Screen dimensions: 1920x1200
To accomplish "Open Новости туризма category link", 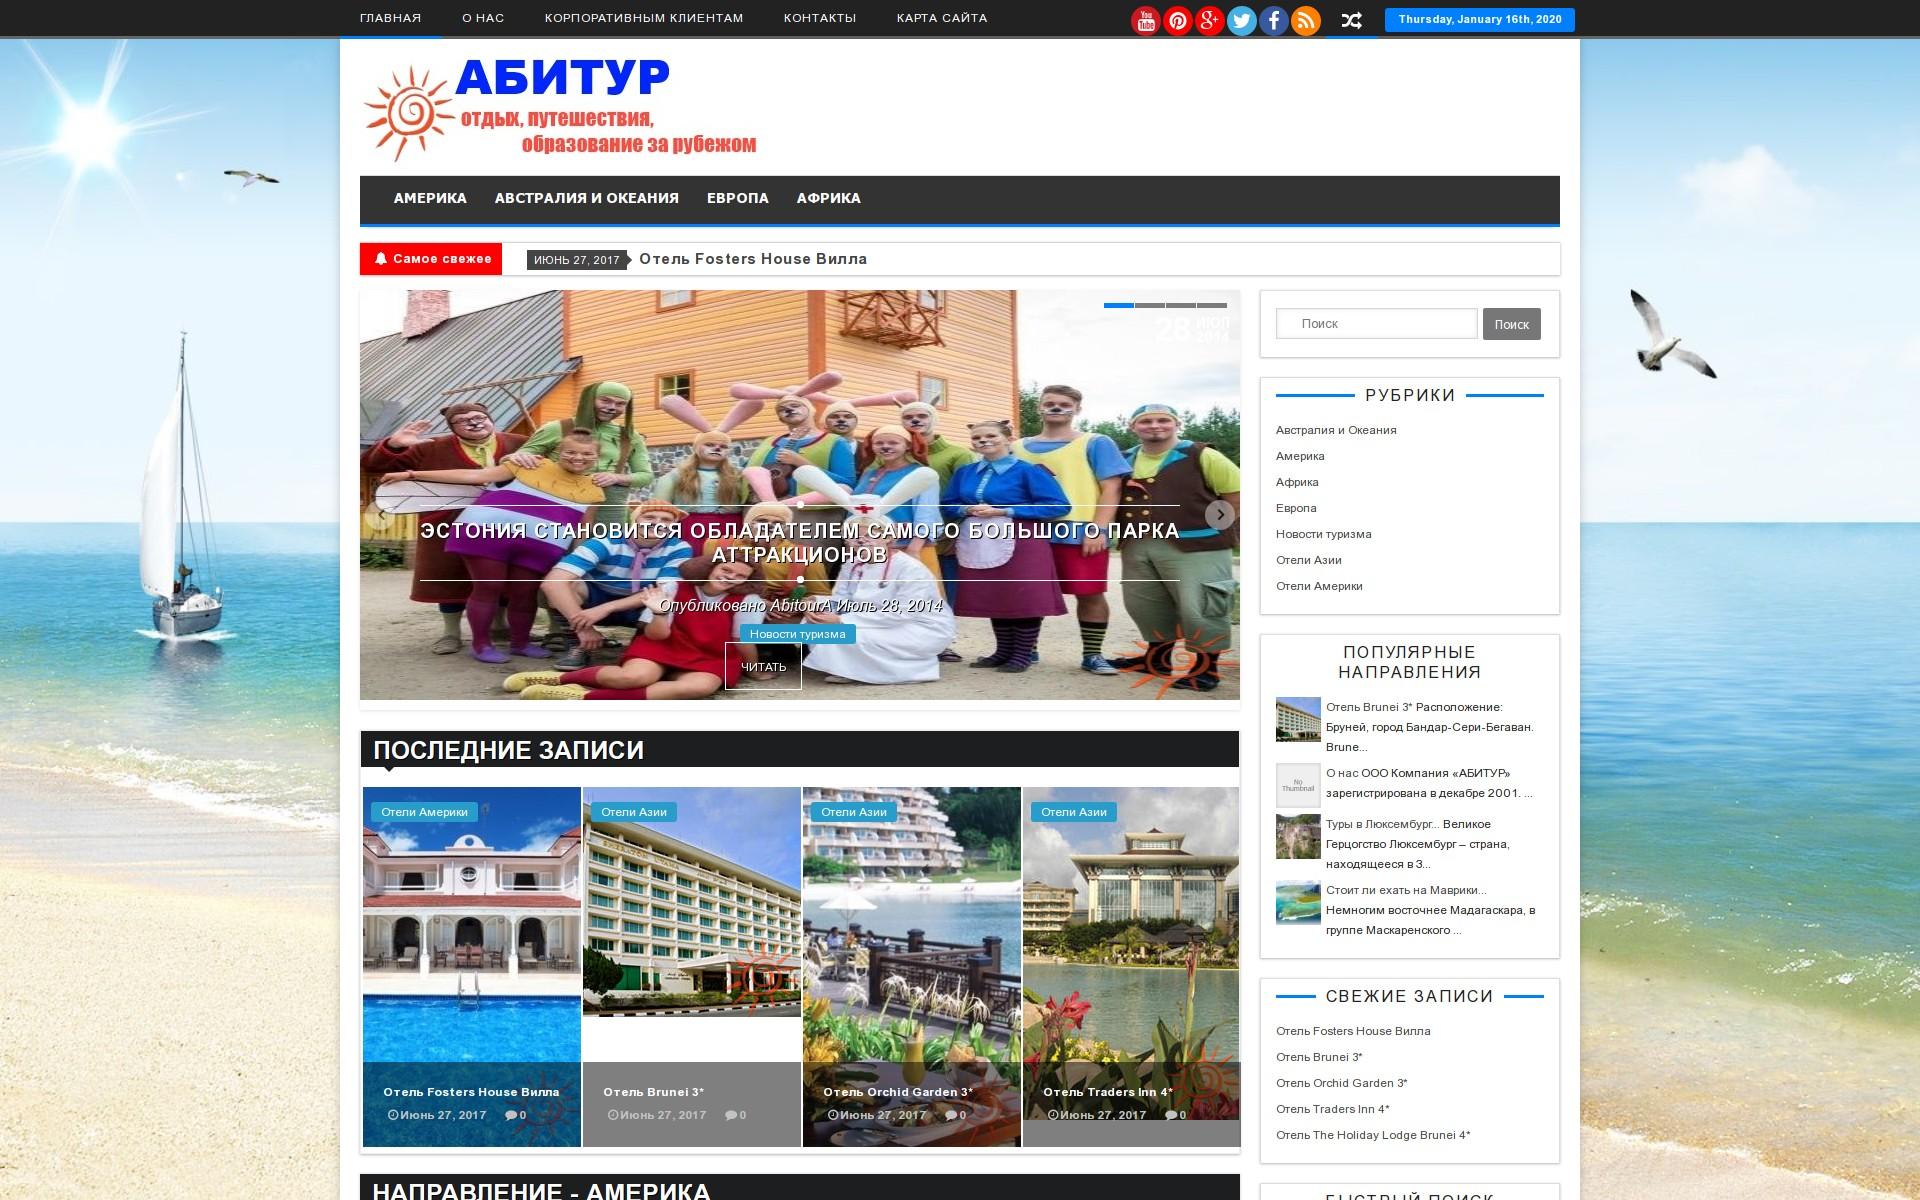I will tap(1323, 534).
